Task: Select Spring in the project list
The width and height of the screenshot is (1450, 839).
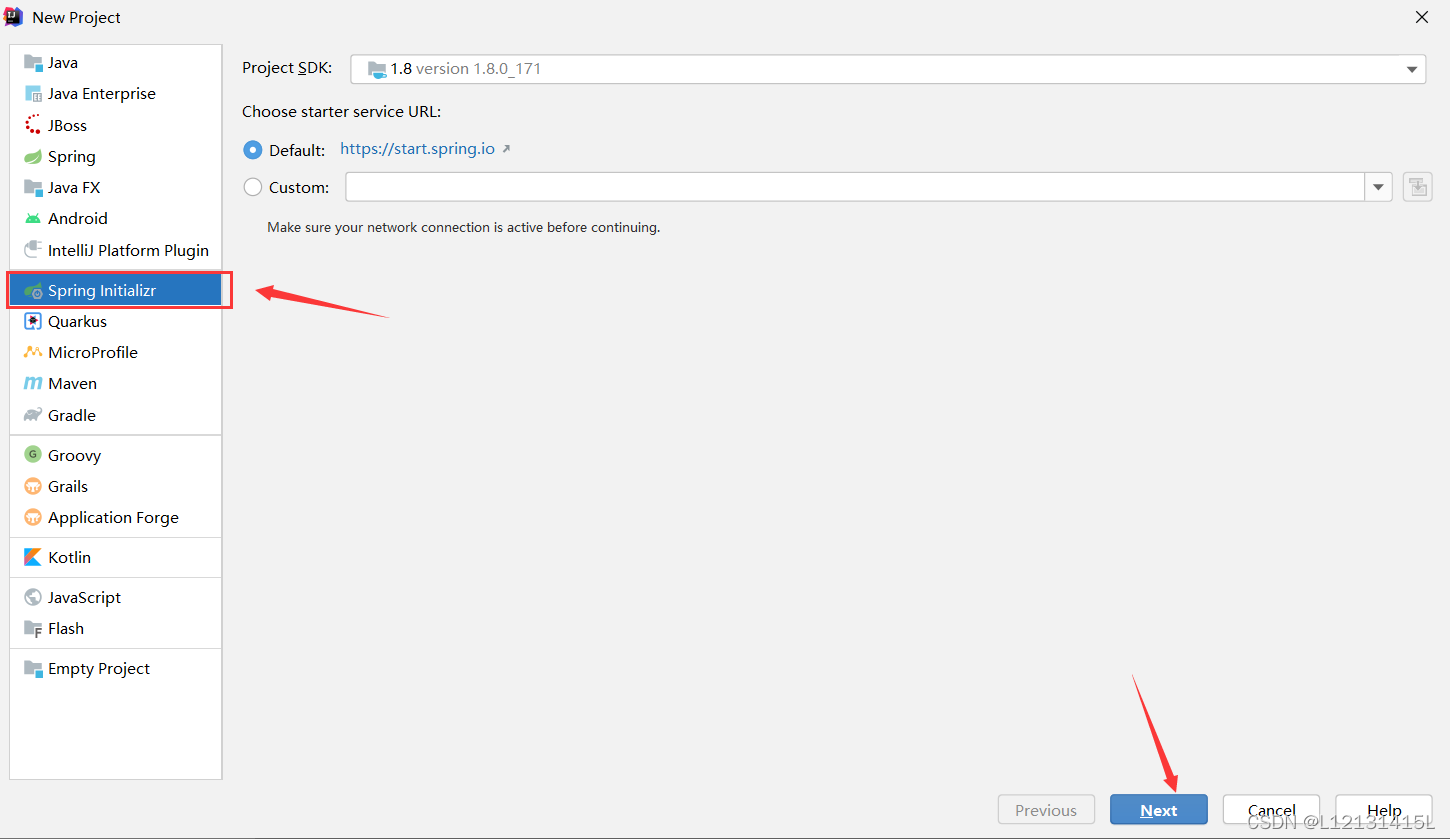Action: click(116, 156)
